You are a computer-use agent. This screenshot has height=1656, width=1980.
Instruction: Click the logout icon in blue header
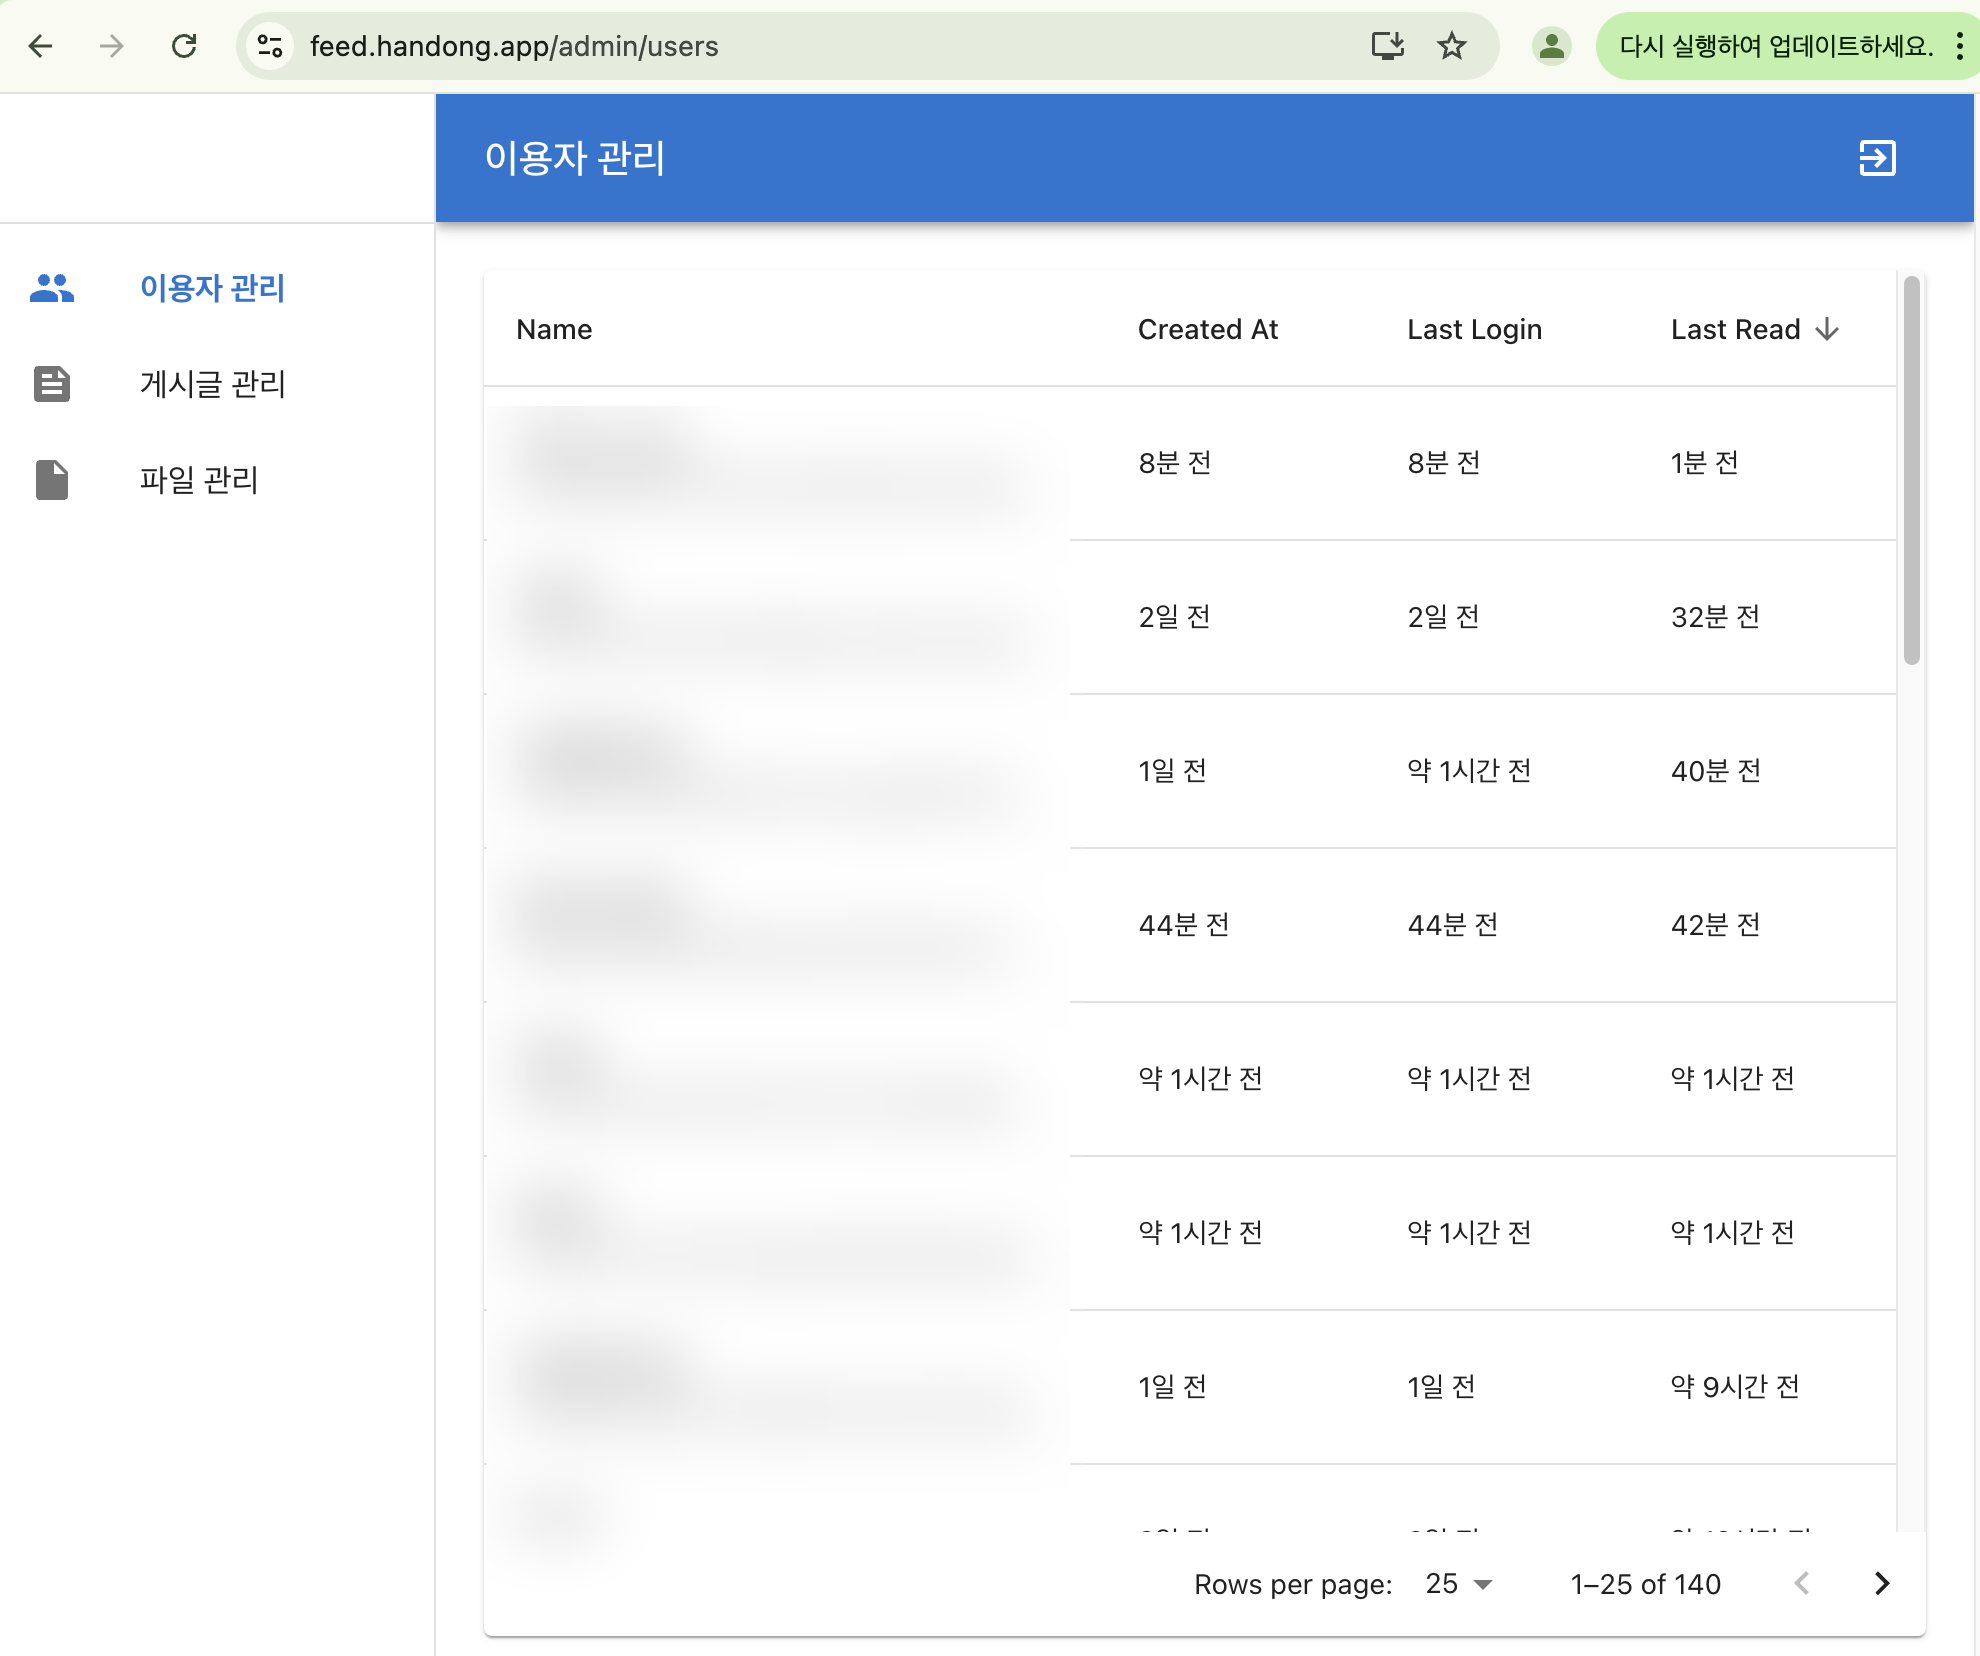coord(1877,158)
